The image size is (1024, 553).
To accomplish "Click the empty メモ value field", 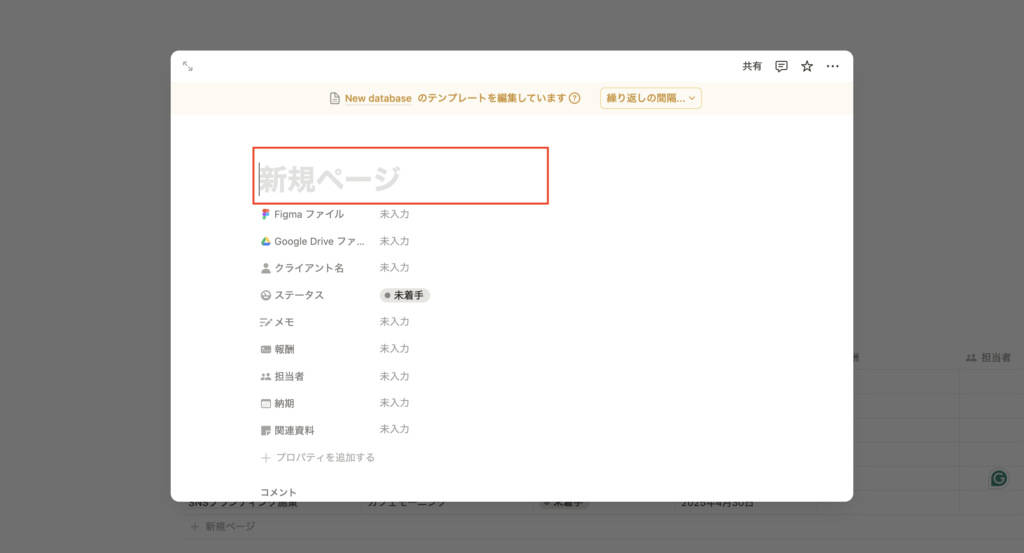I will [x=395, y=322].
